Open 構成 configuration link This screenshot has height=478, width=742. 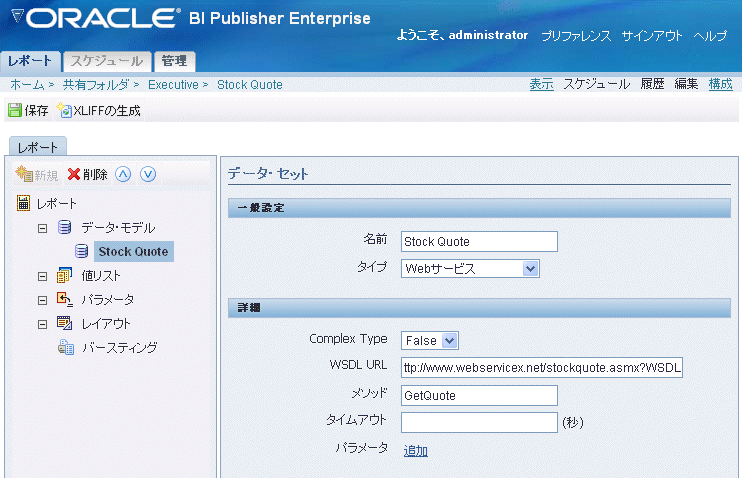[720, 84]
